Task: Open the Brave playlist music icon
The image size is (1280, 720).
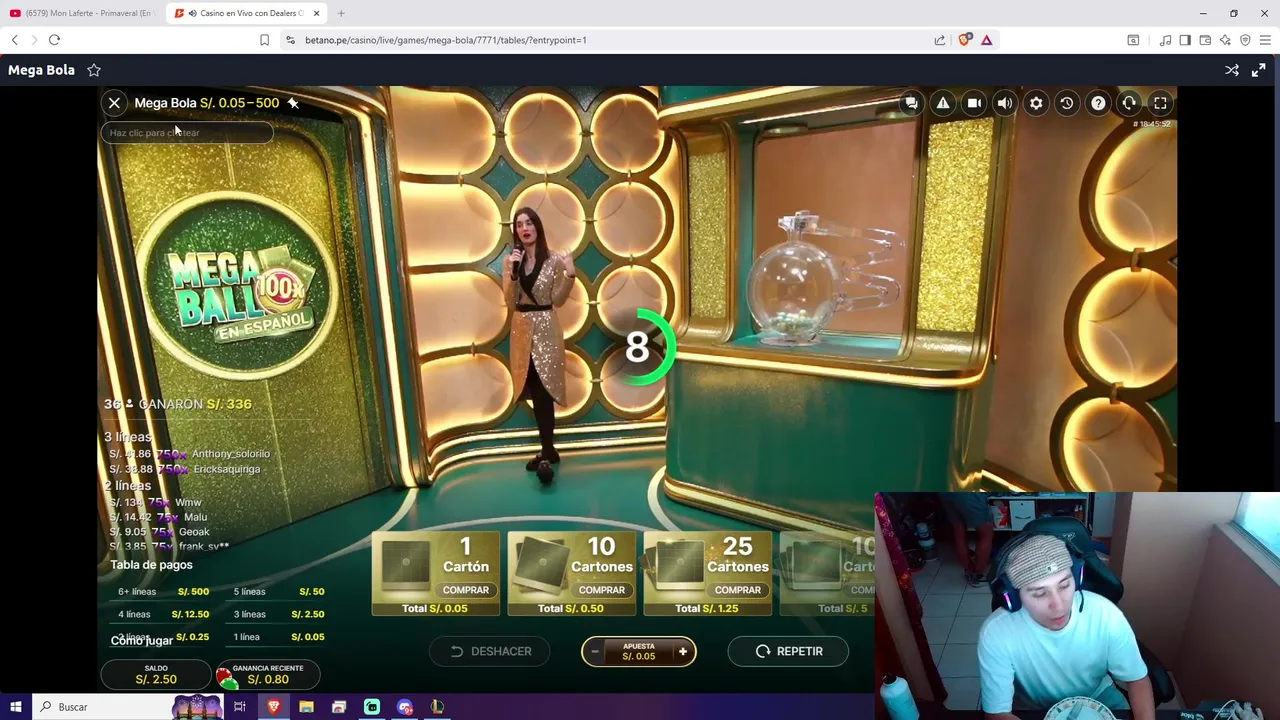Action: [1165, 40]
